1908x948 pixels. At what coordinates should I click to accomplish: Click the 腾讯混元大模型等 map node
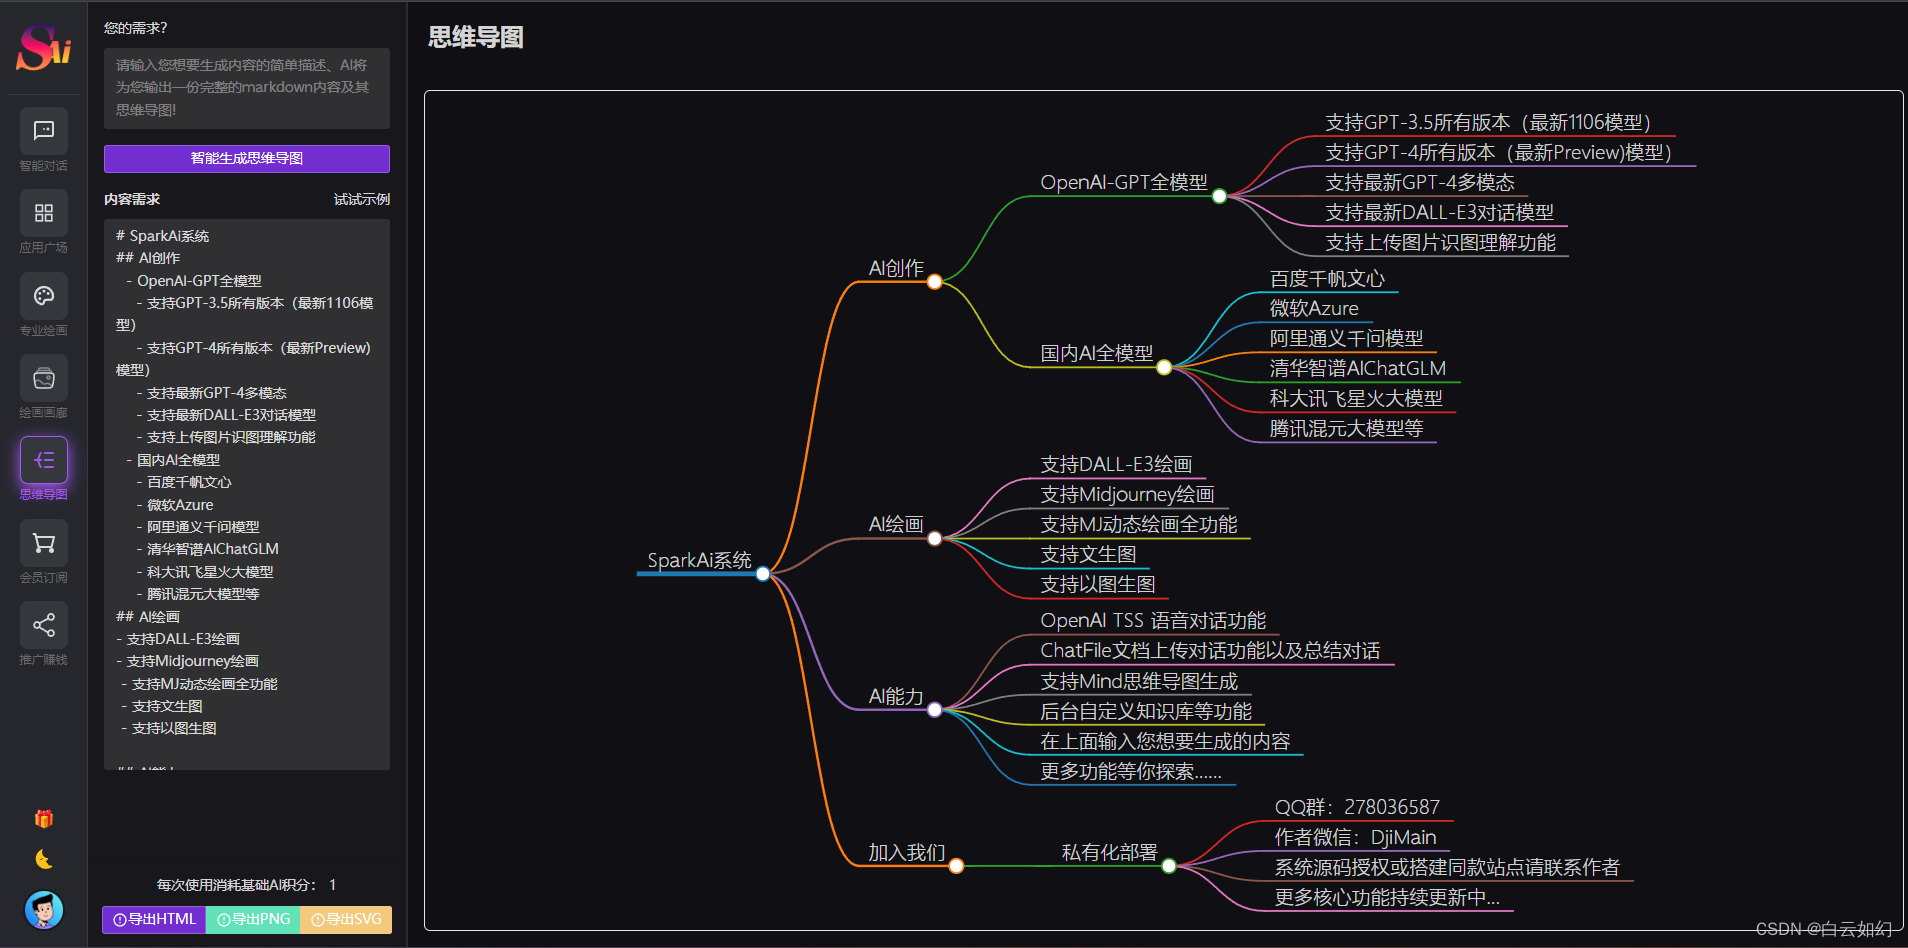pyautogui.click(x=1346, y=428)
